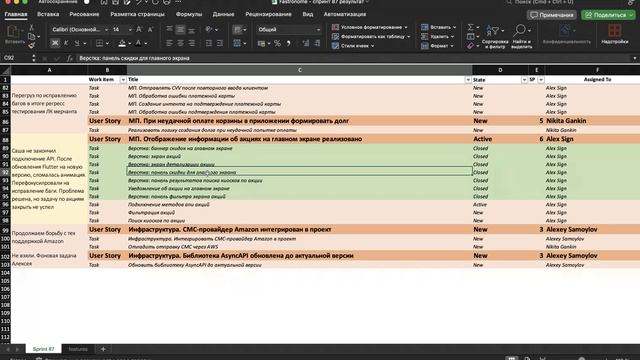Click Форматировать как таблицу
Image resolution: width=640 pixels, height=360 pixels.
(x=371, y=36)
